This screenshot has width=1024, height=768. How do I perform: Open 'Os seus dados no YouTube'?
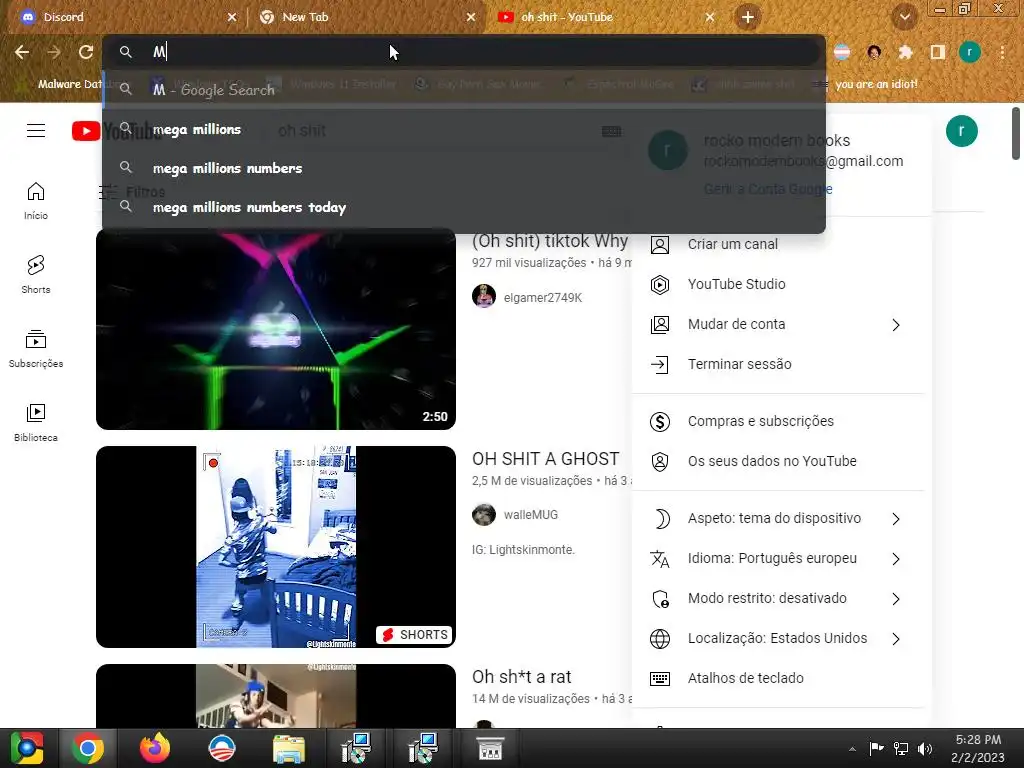(x=778, y=461)
